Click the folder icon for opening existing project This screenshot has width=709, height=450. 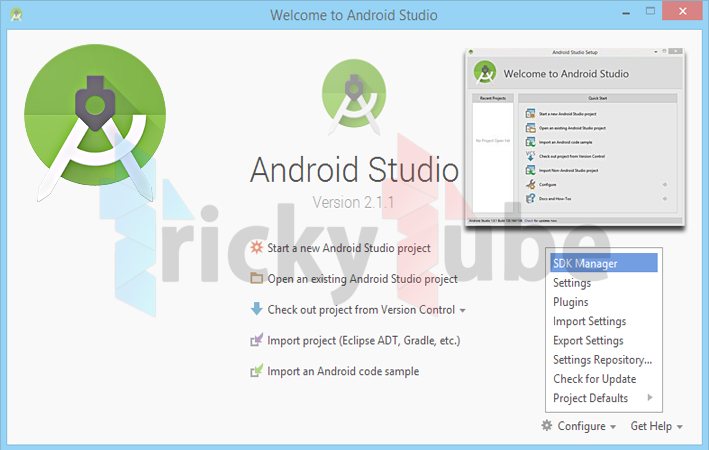(256, 278)
